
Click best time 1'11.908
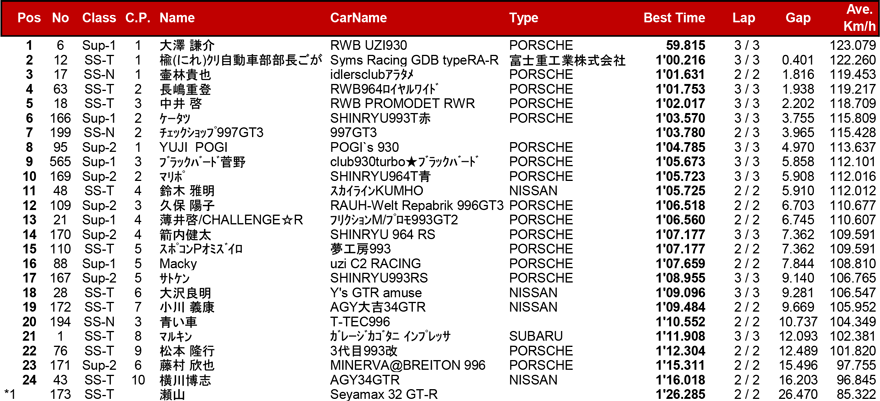(x=680, y=338)
